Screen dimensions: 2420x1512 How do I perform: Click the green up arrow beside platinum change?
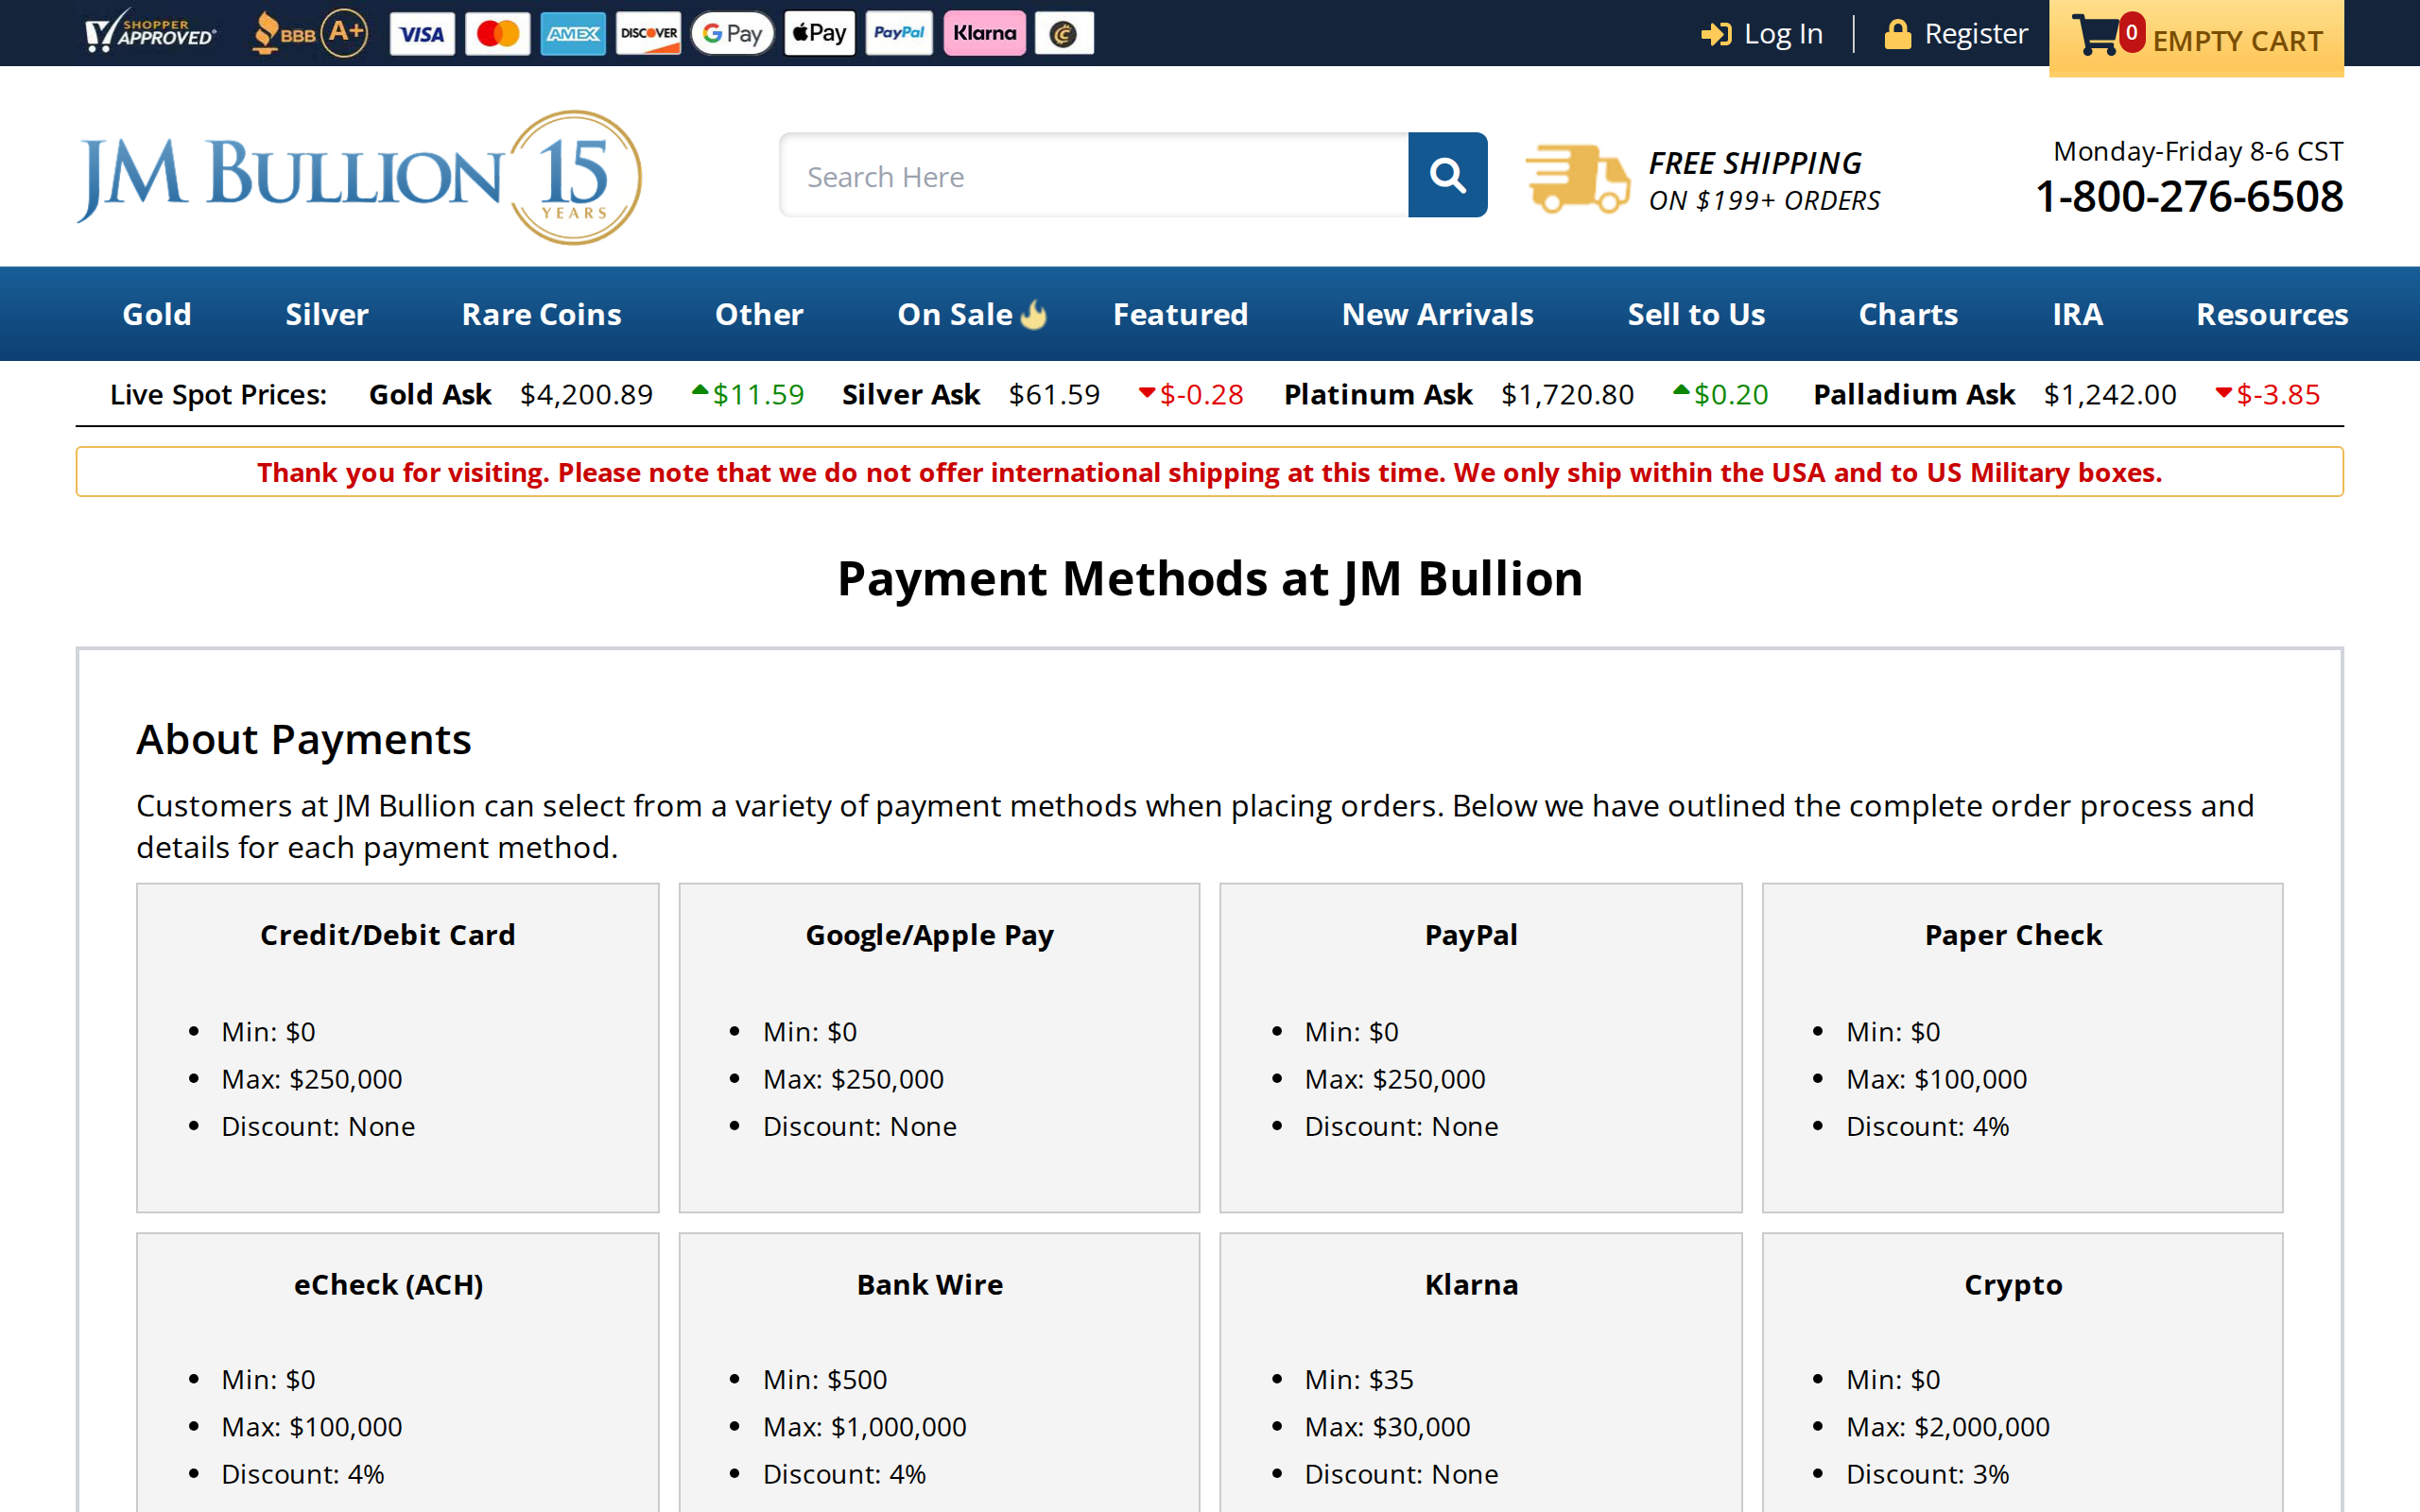click(1681, 391)
